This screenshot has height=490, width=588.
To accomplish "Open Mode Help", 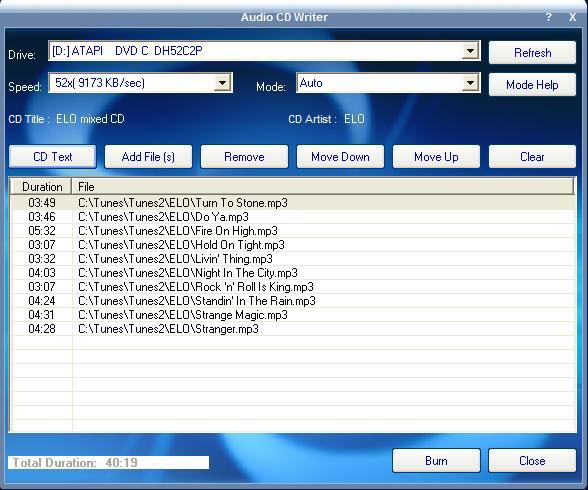I will pyautogui.click(x=532, y=84).
